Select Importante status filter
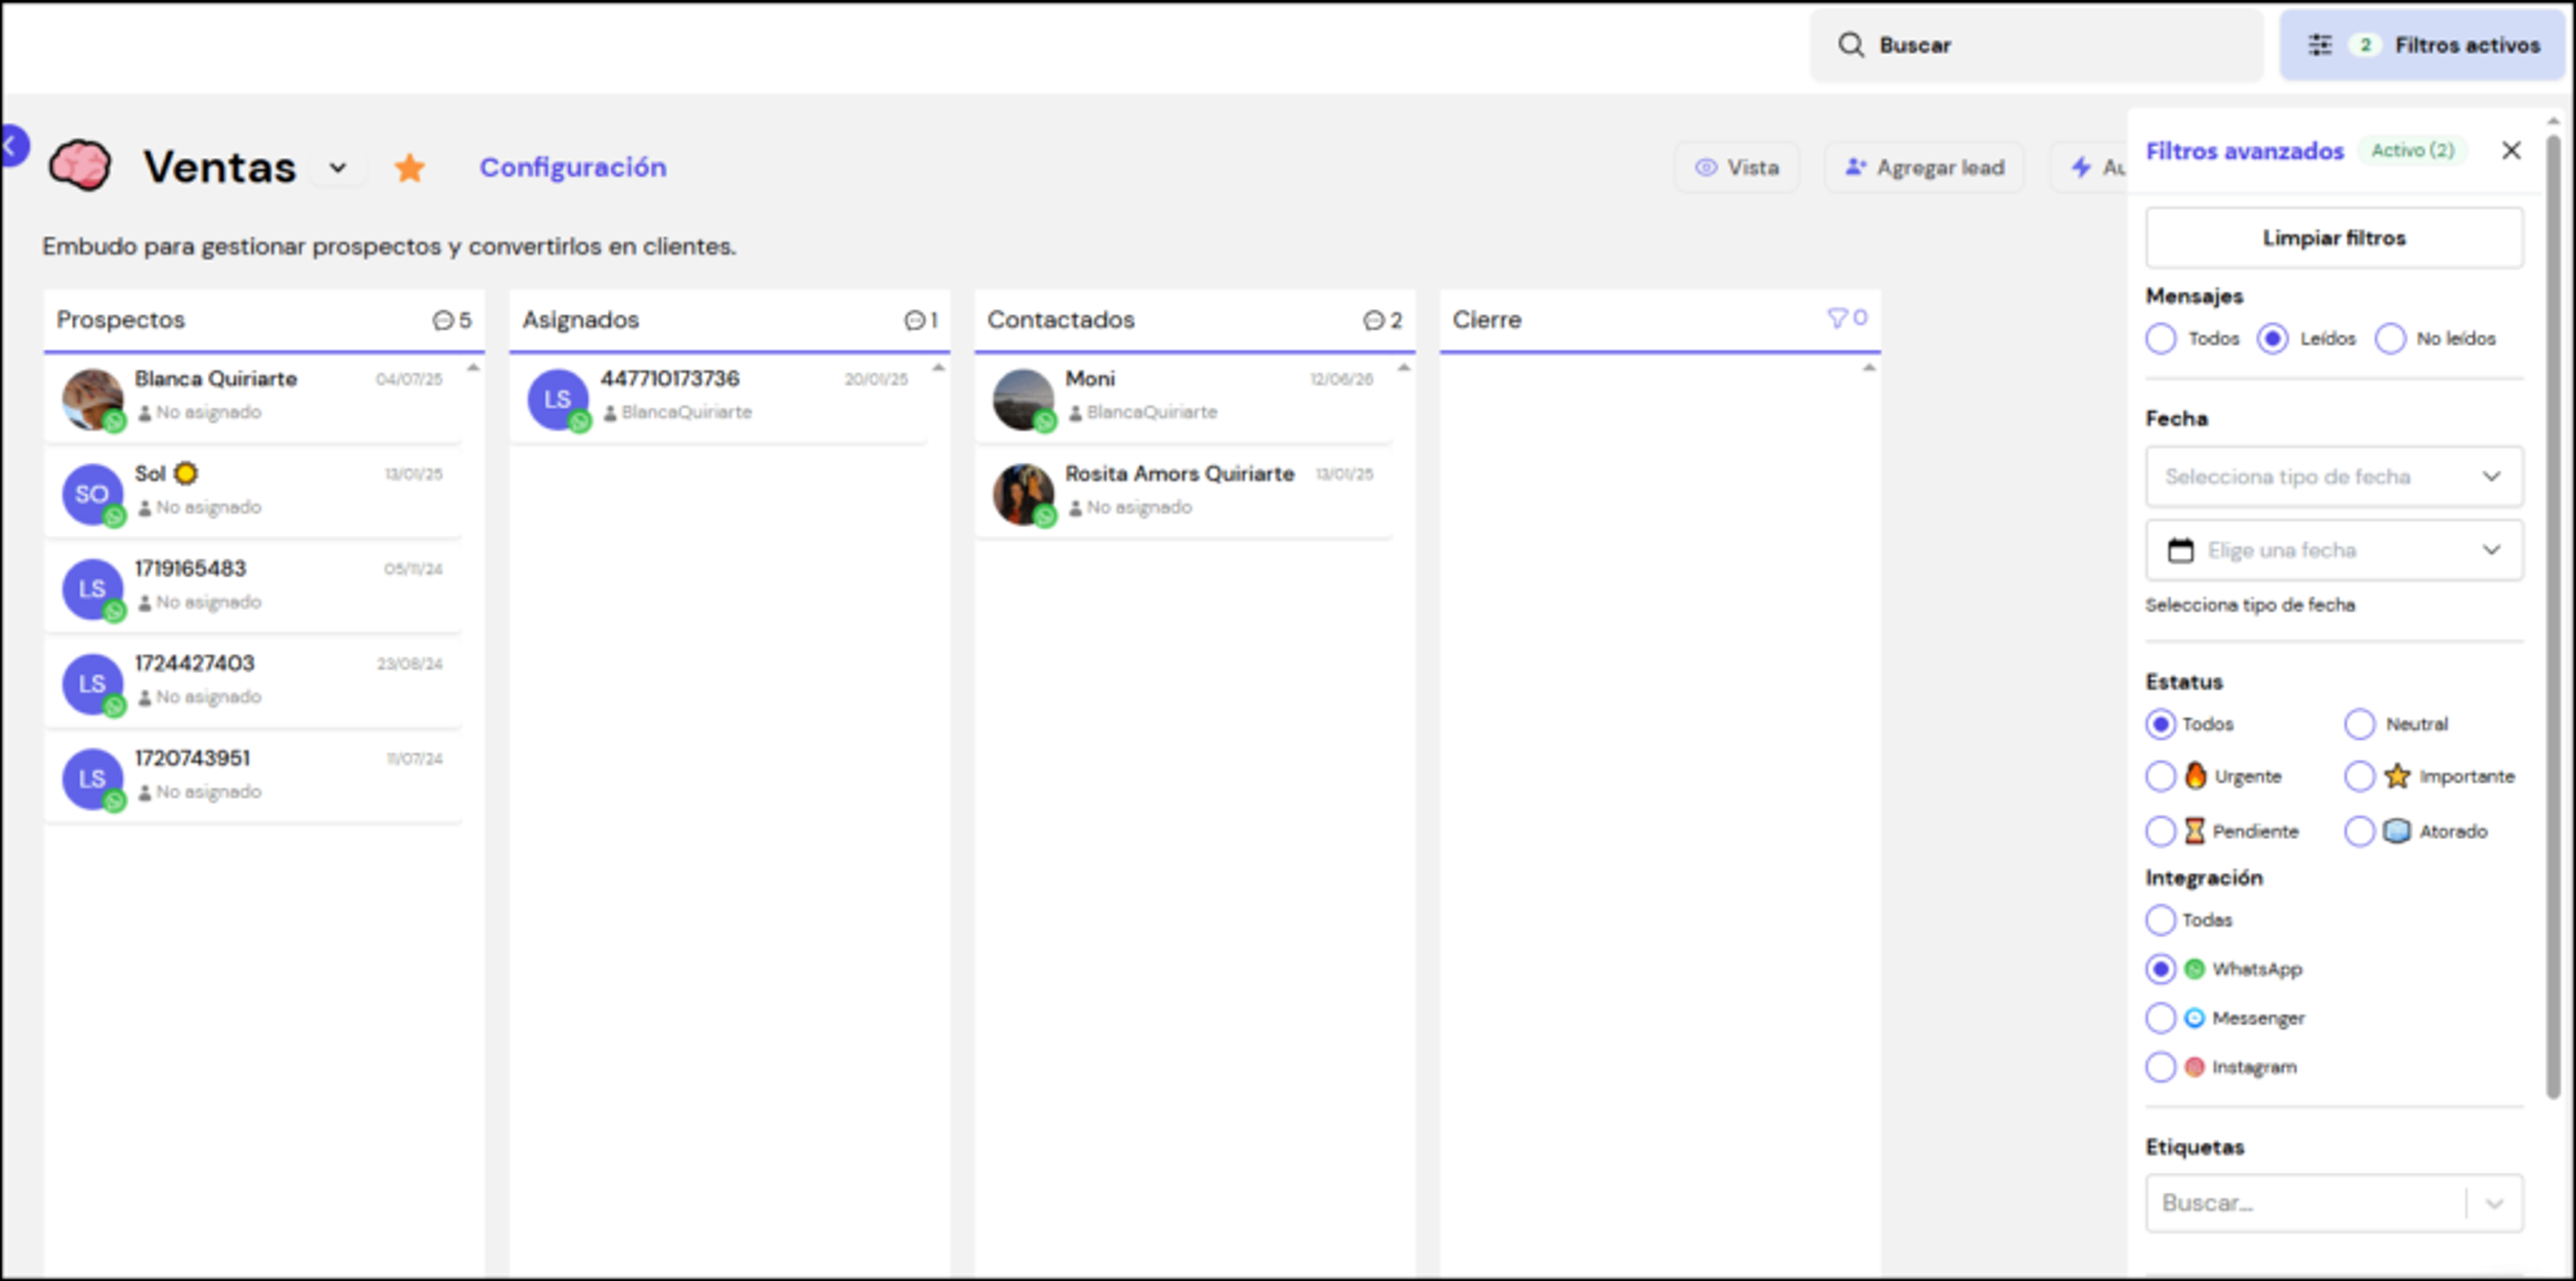This screenshot has height=1281, width=2576. (x=2359, y=777)
